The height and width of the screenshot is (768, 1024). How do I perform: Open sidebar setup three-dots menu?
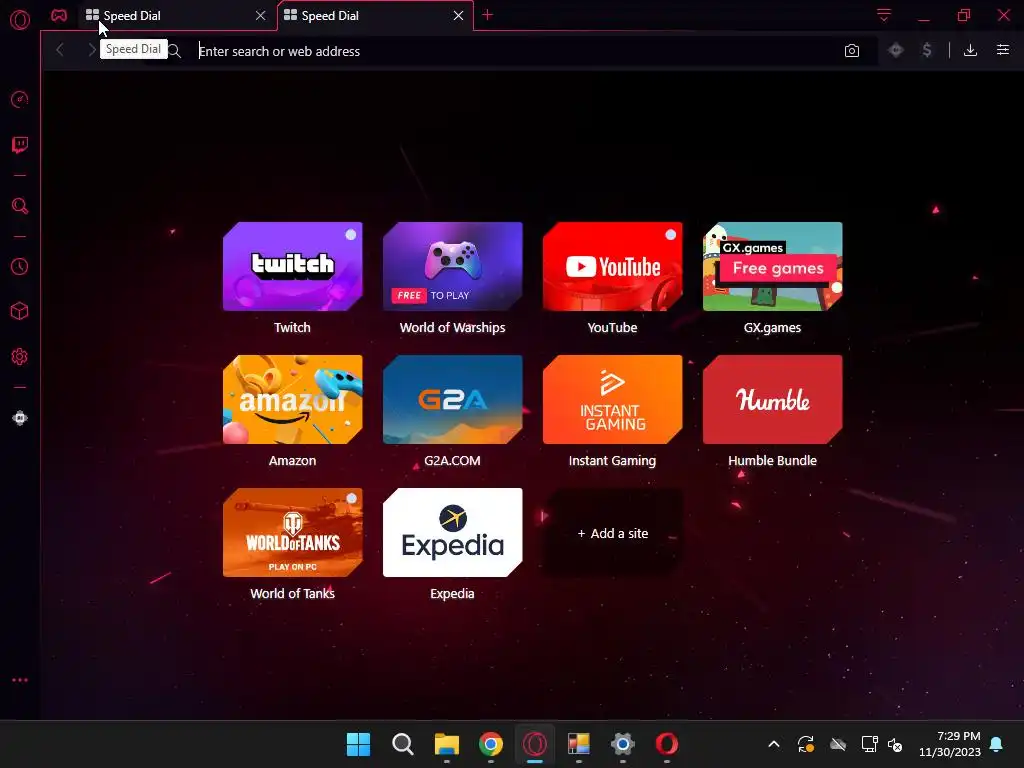[20, 680]
